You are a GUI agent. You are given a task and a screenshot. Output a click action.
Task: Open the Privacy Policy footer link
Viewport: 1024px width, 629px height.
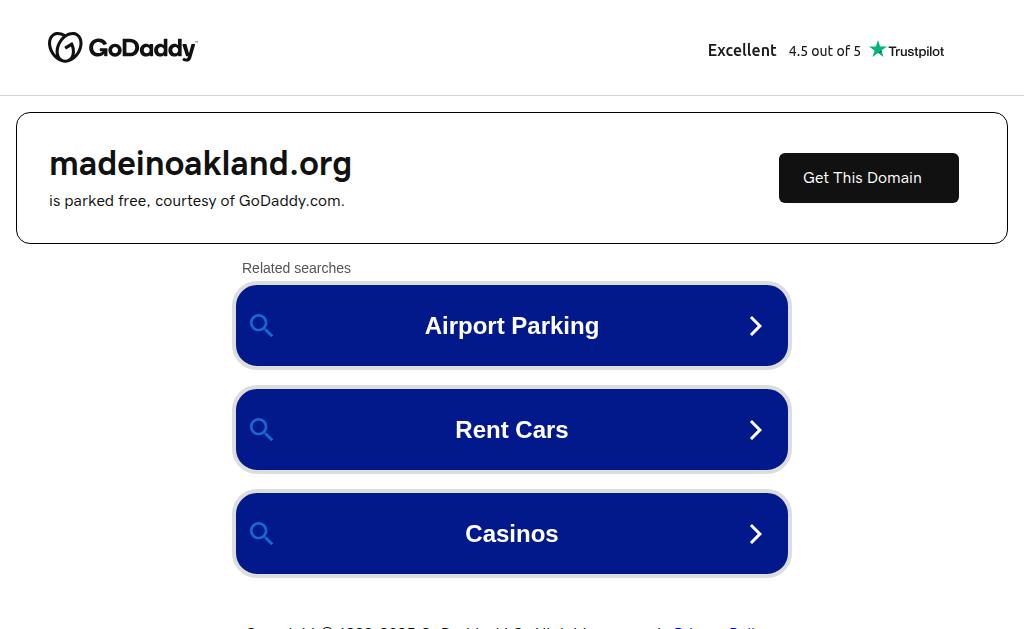(x=715, y=627)
